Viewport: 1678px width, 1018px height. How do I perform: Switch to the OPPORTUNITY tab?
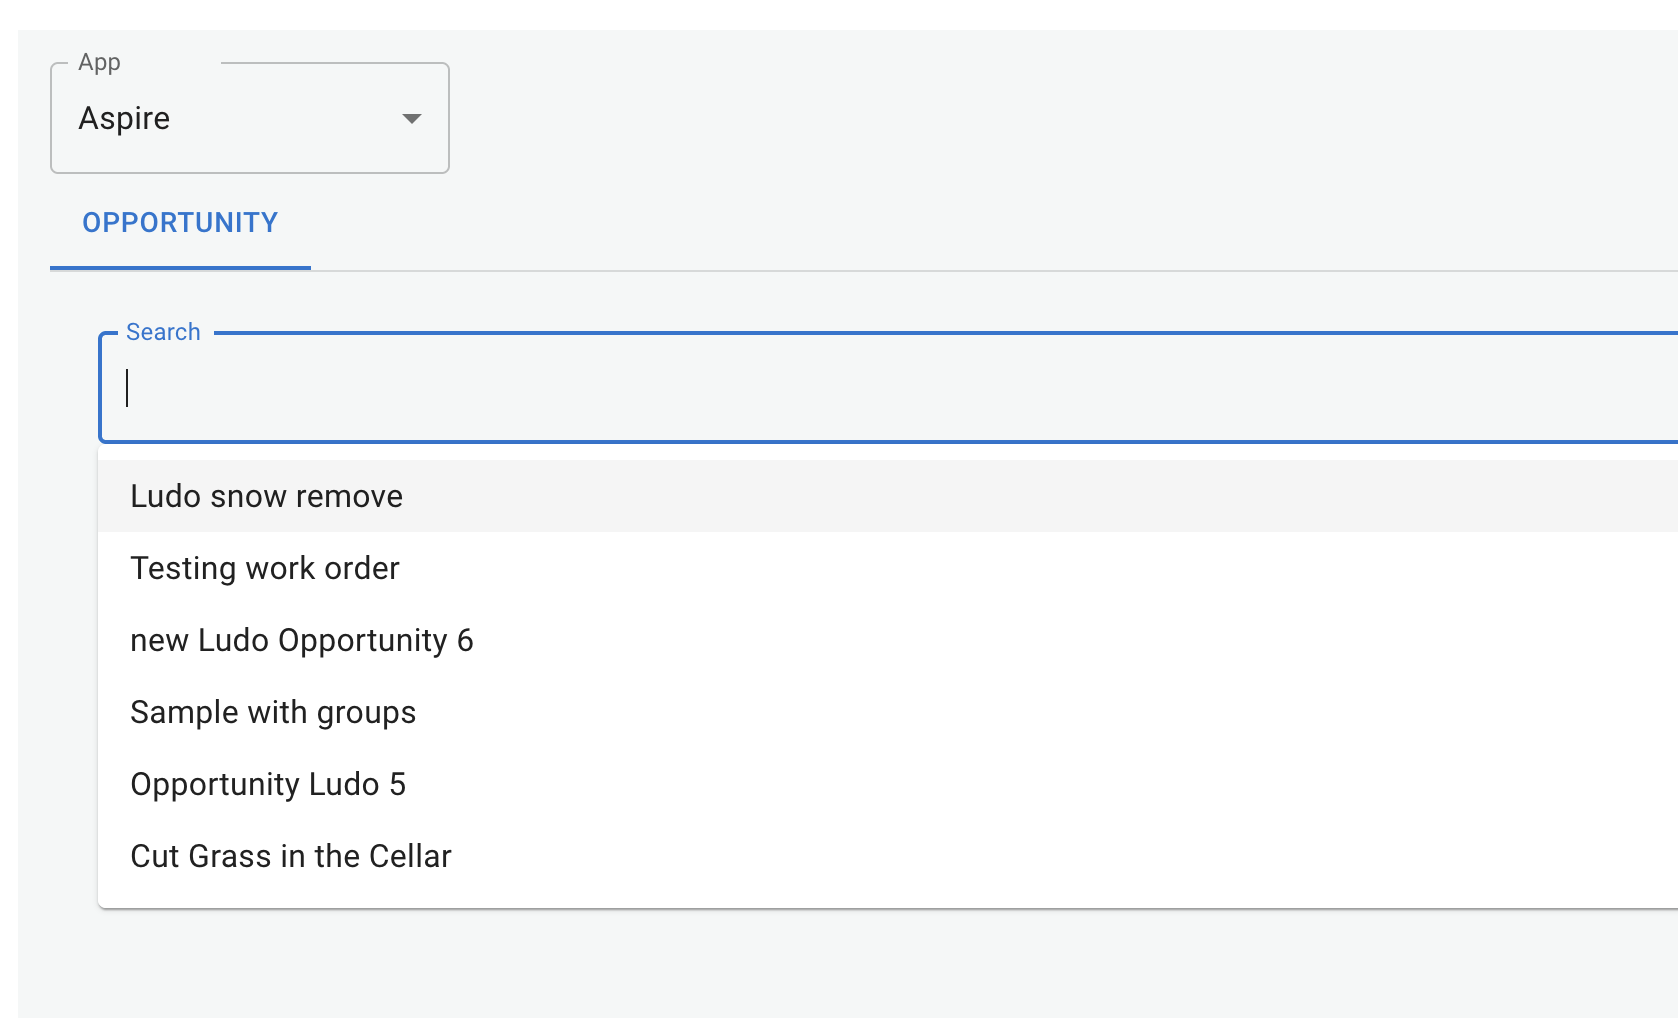(180, 223)
